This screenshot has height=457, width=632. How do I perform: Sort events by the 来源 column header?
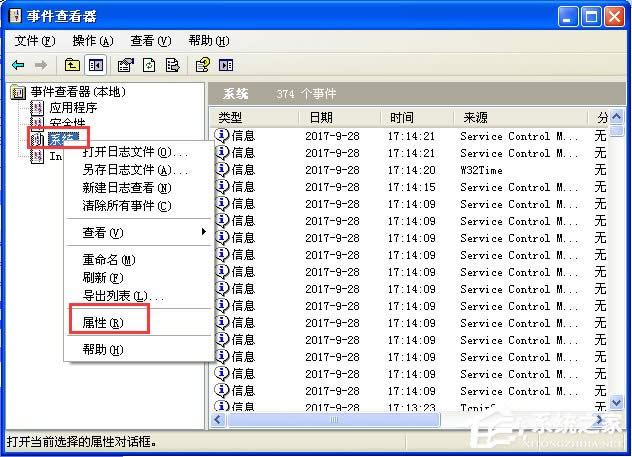pyautogui.click(x=520, y=118)
